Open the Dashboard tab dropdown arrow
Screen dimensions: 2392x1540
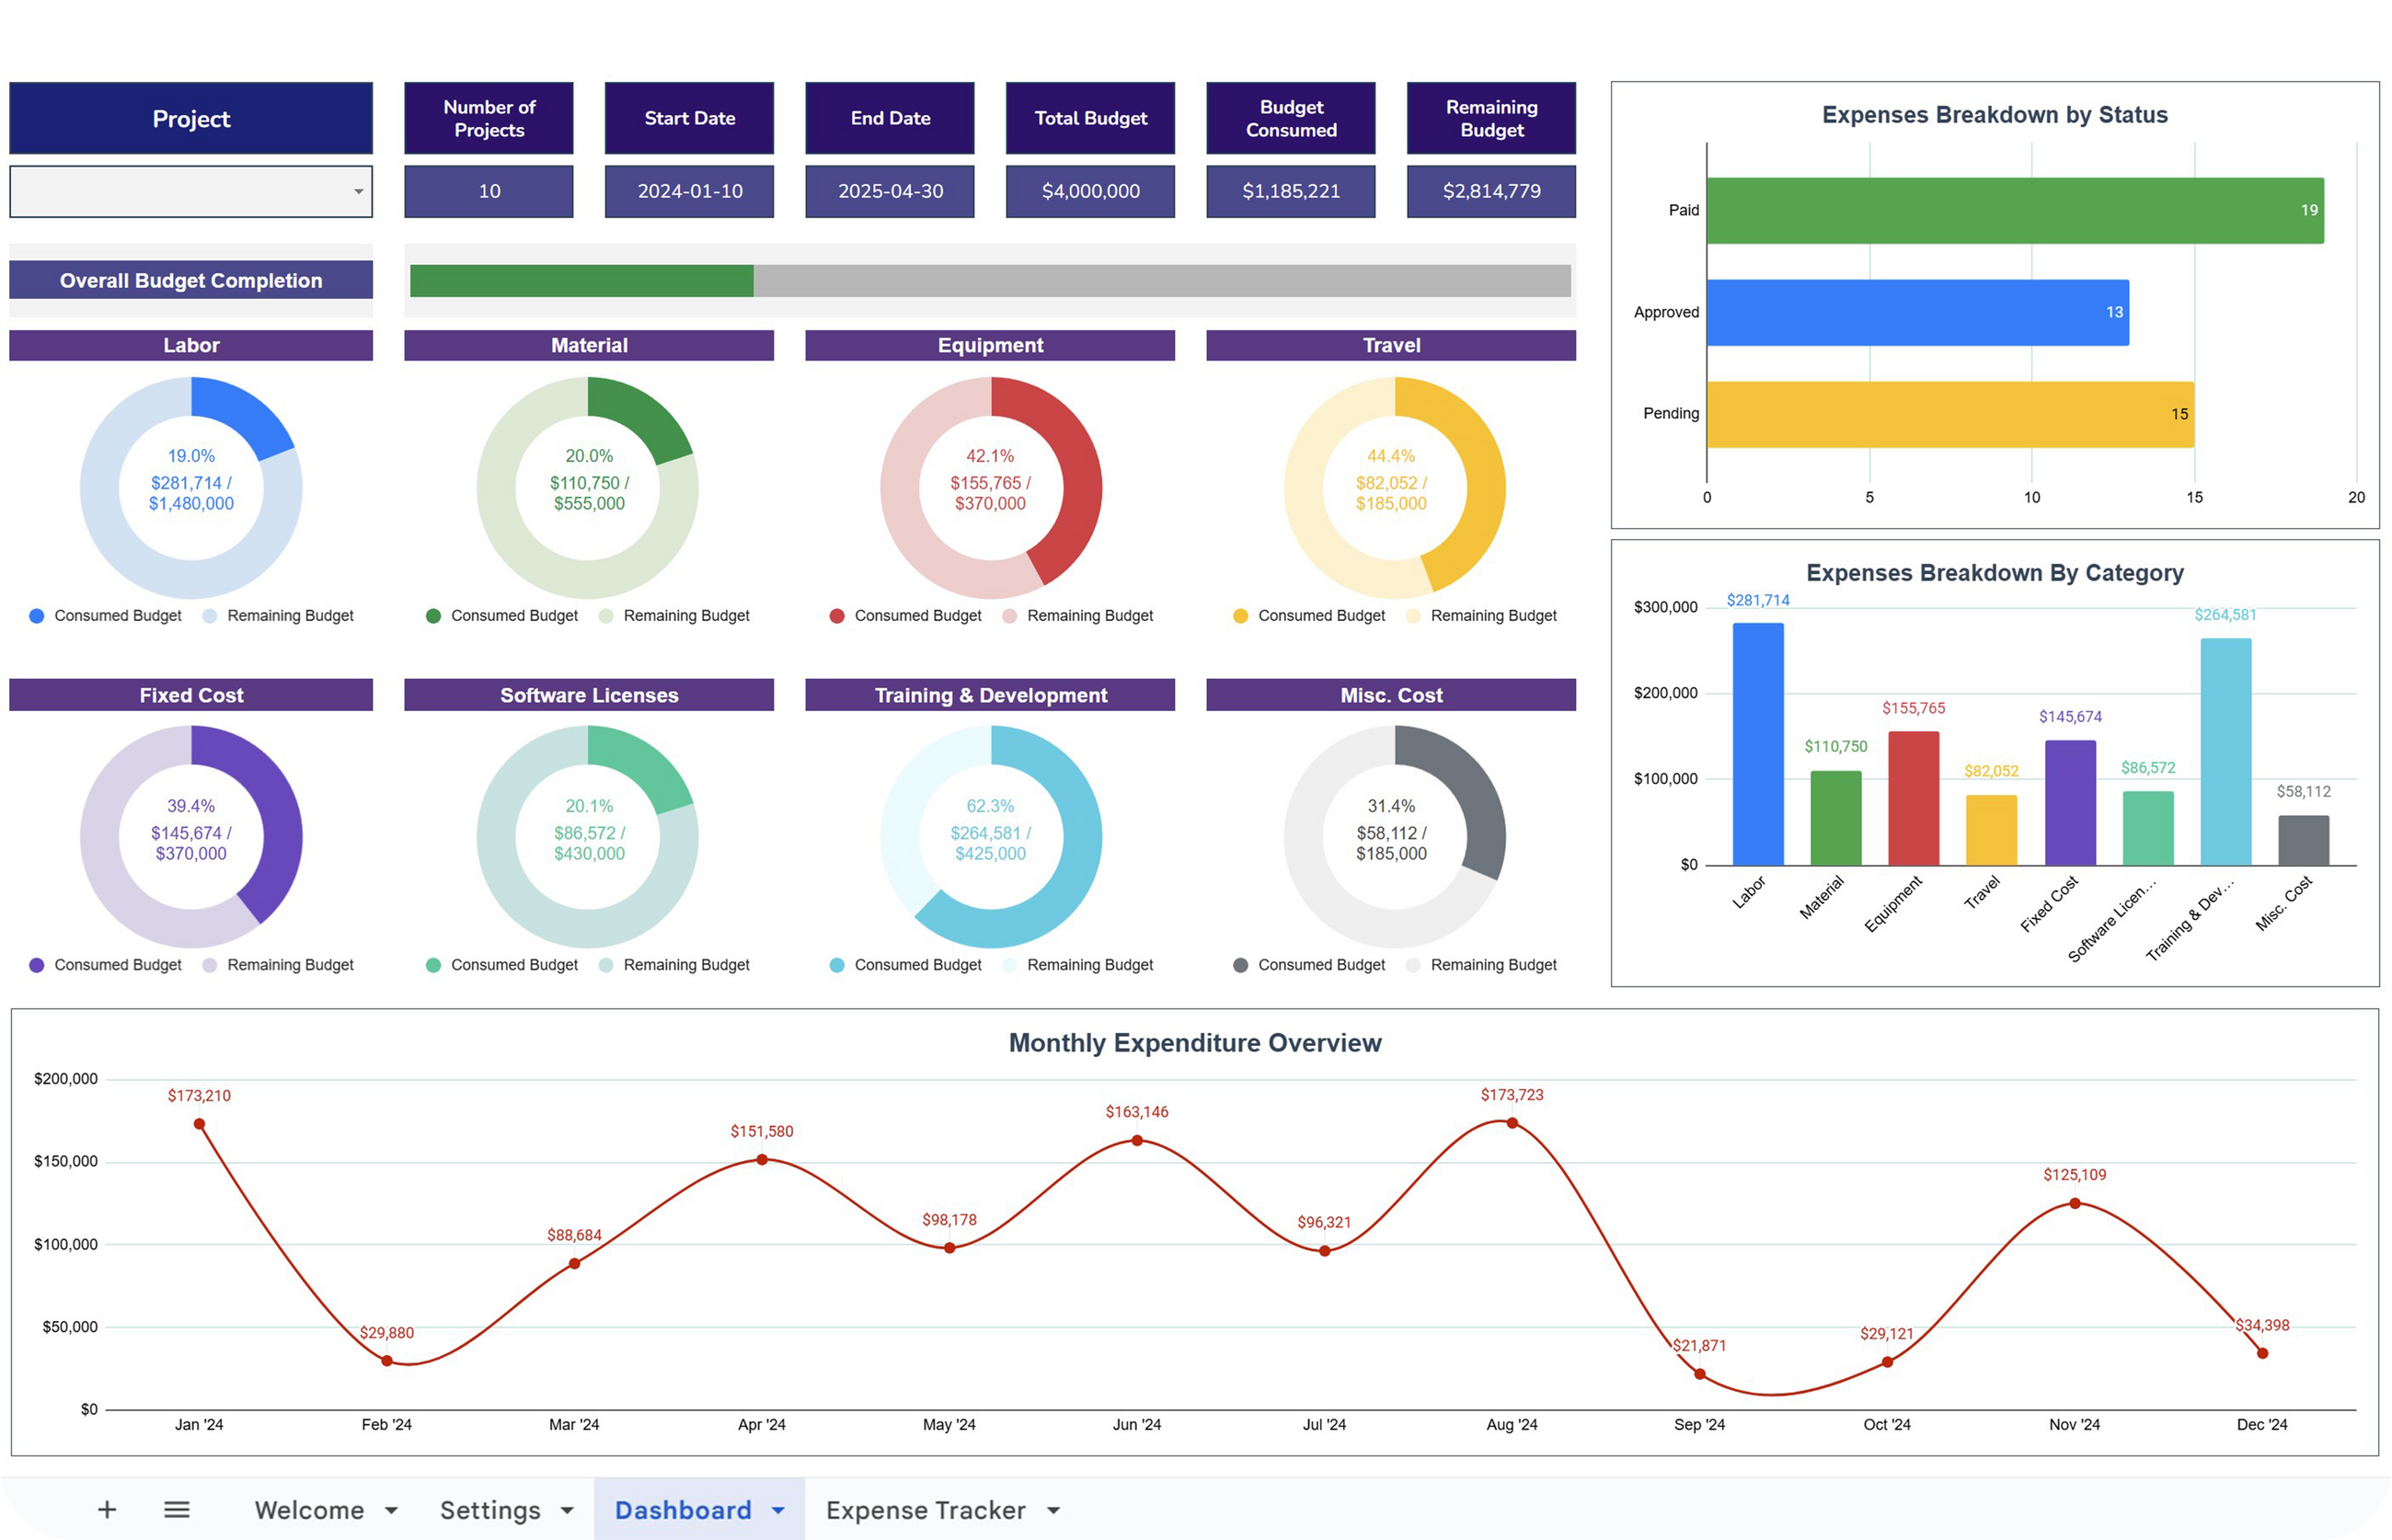click(778, 1510)
